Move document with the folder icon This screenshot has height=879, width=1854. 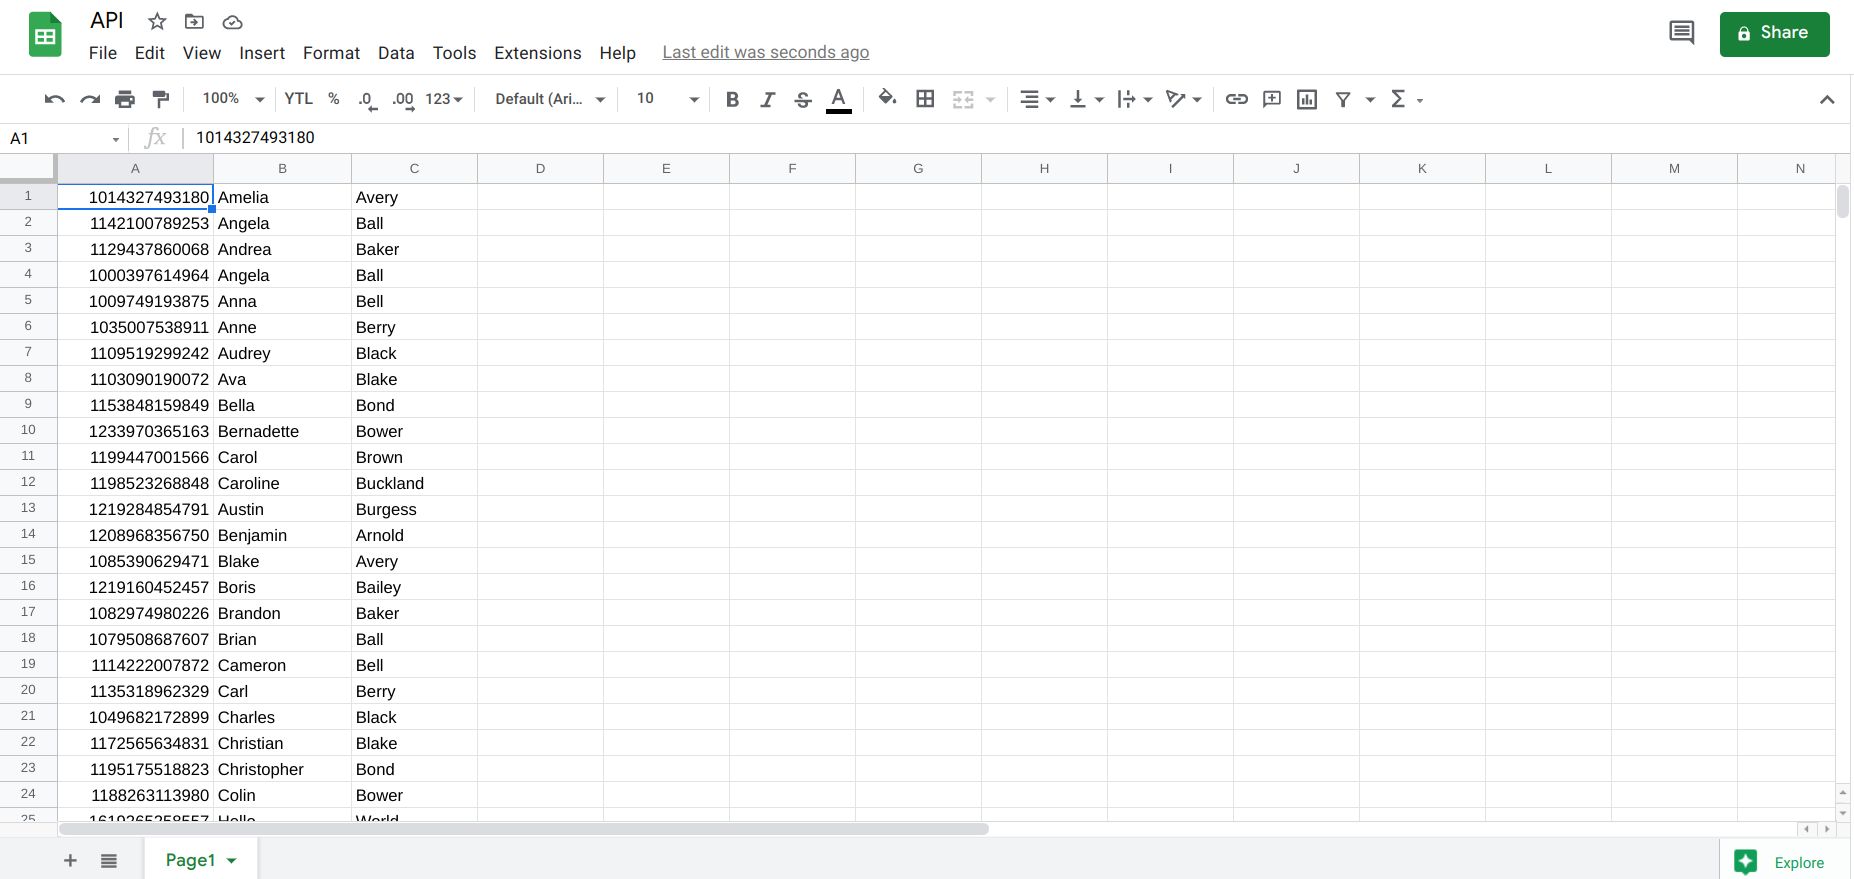tap(195, 21)
